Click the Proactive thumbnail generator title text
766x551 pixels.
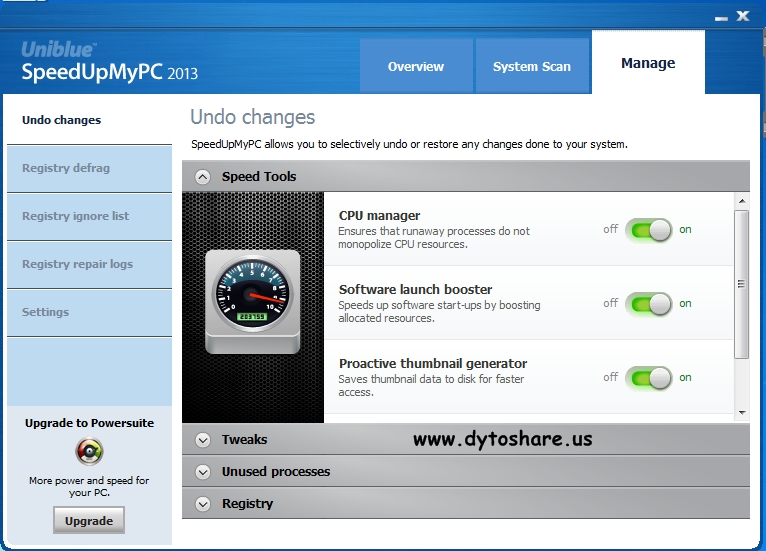(x=433, y=363)
